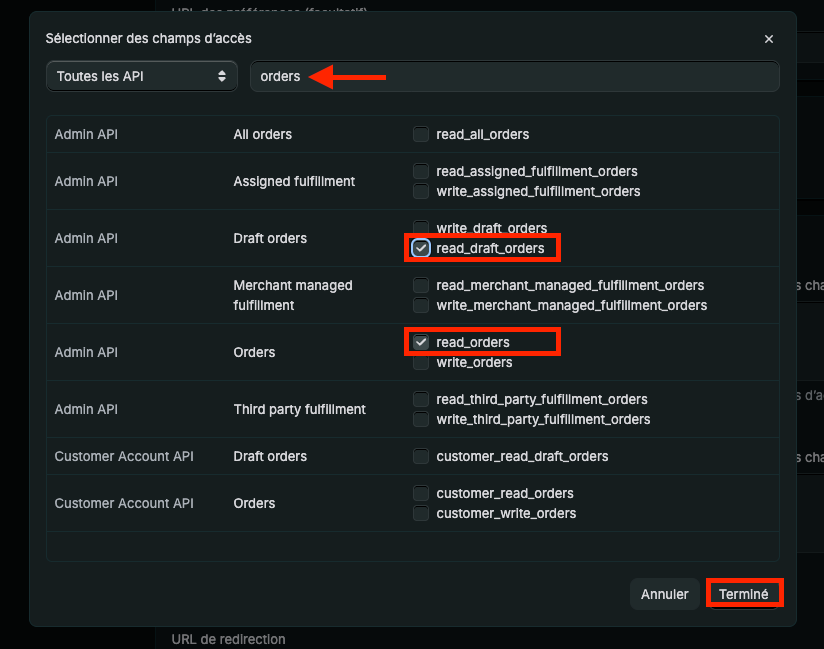Check the customer_write_orders checkbox
824x649 pixels.
coord(421,513)
